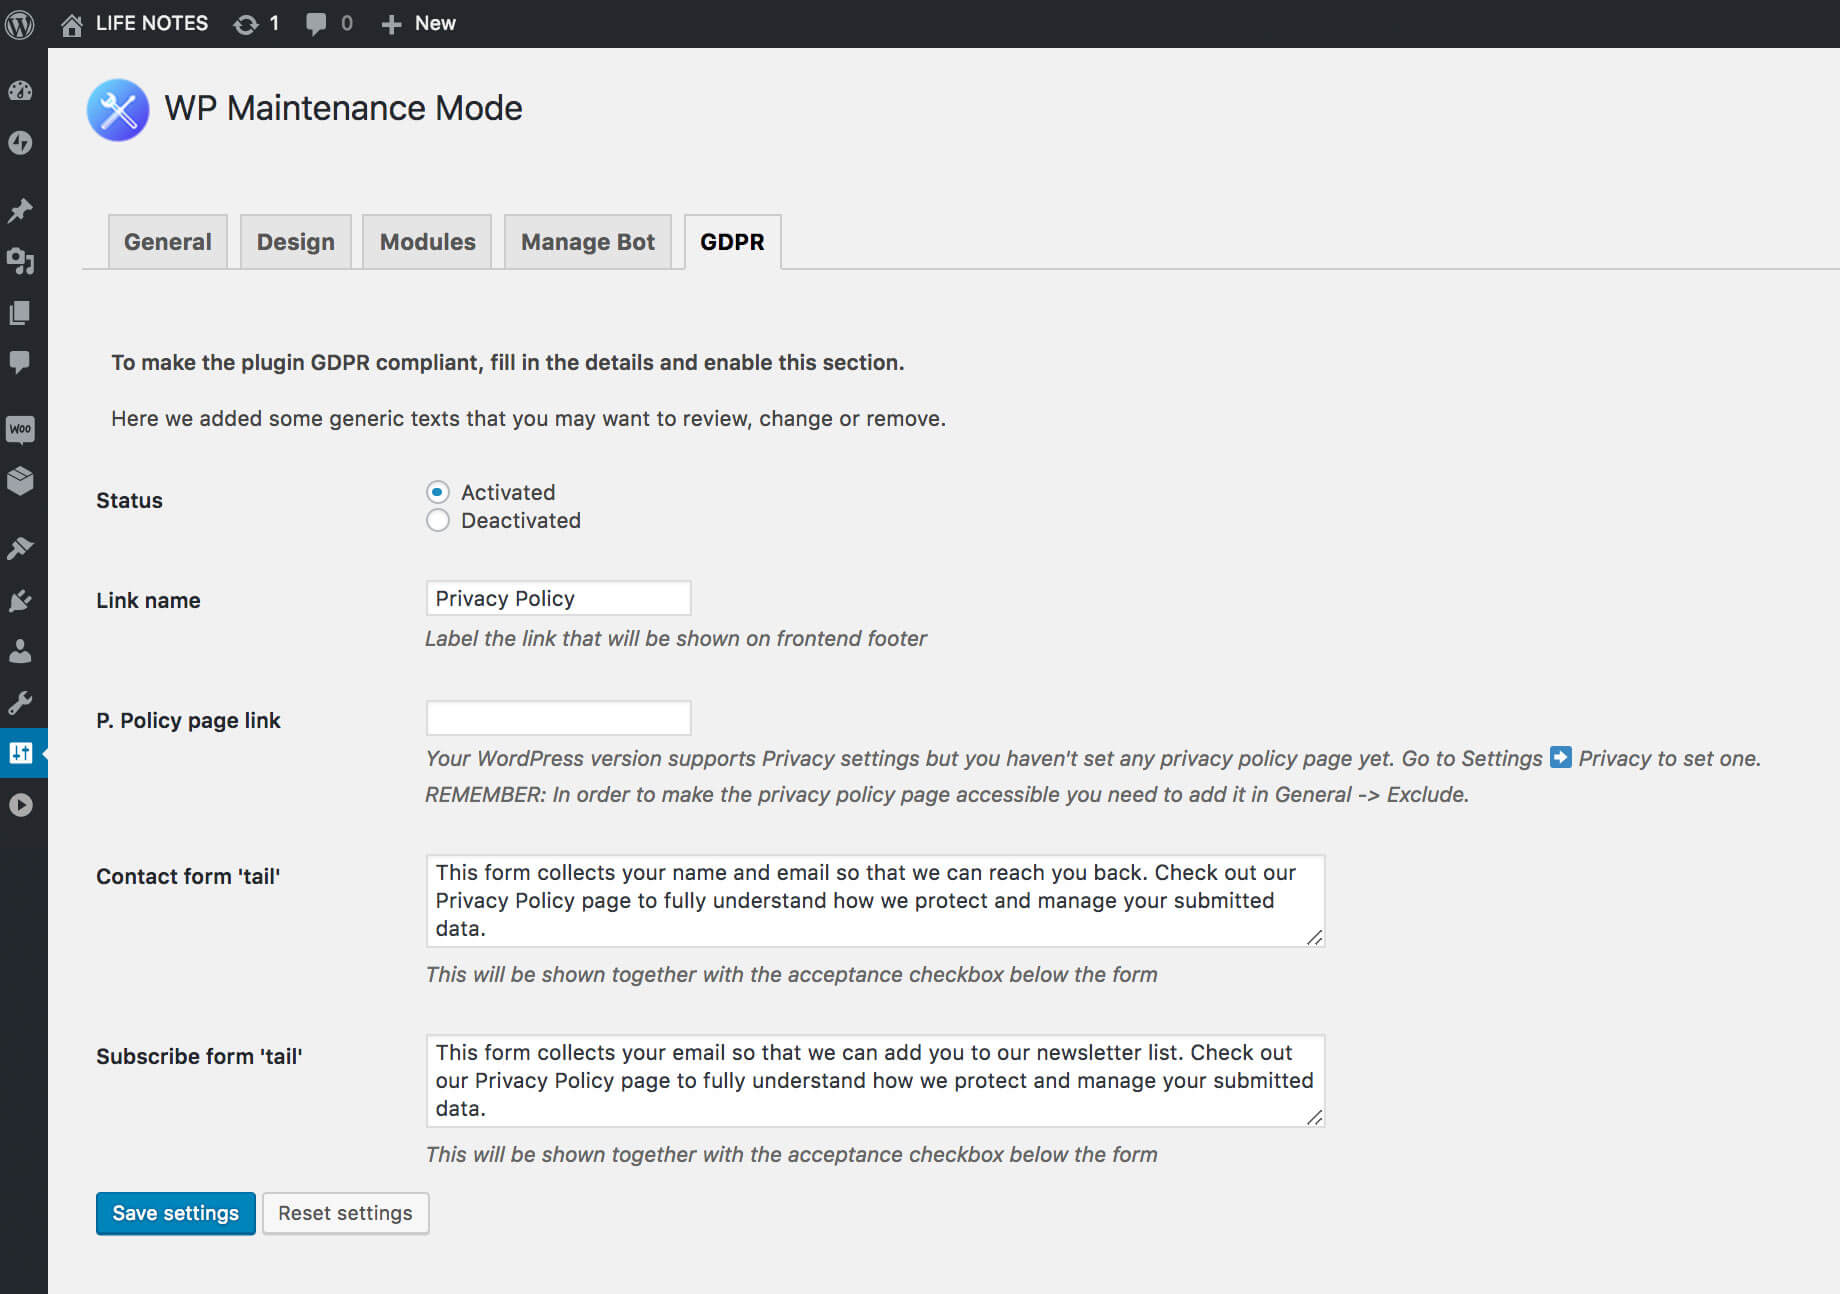Click the P. Policy page link field
Viewport: 1840px width, 1294px height.
click(558, 718)
